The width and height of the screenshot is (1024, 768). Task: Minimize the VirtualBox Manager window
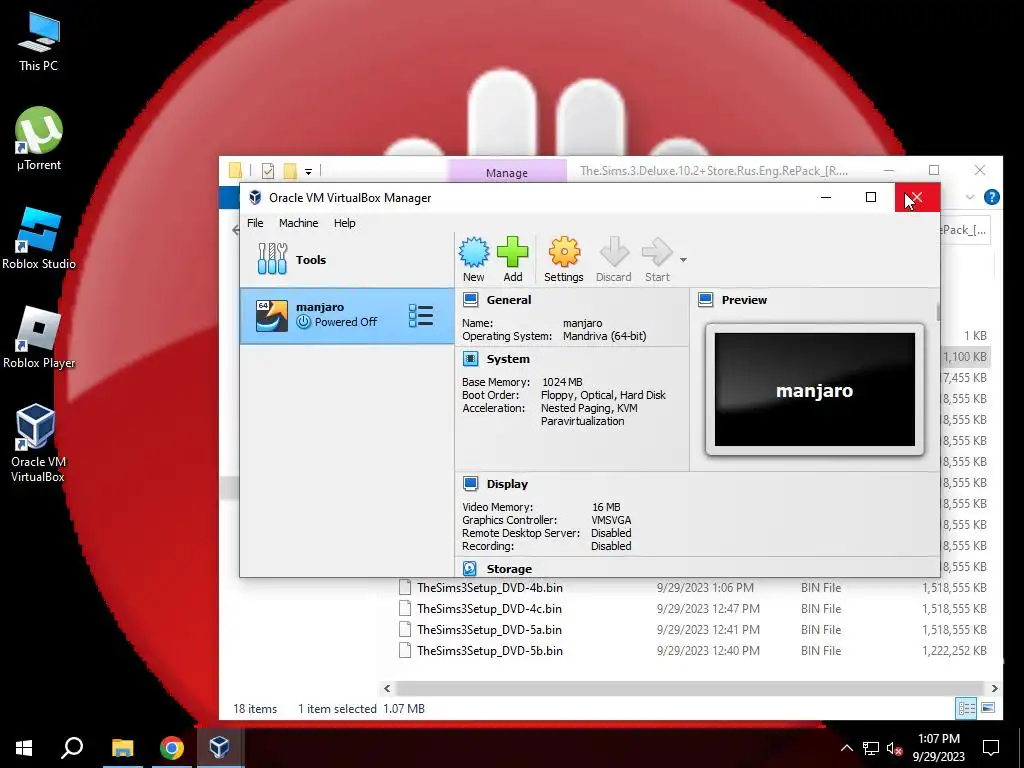826,197
